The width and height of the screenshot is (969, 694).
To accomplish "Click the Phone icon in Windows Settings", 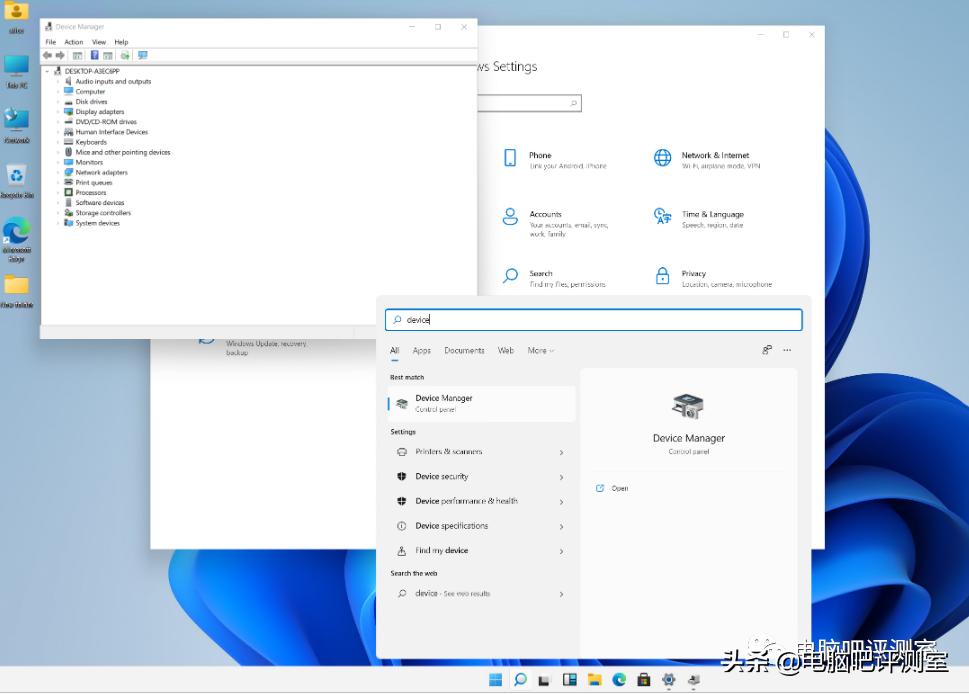I will (510, 158).
